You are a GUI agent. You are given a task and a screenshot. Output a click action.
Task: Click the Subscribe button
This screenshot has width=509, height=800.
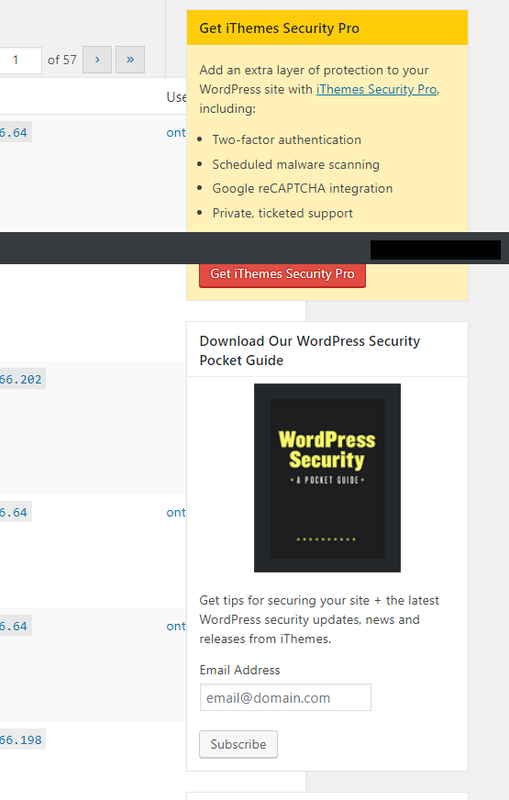tap(238, 744)
